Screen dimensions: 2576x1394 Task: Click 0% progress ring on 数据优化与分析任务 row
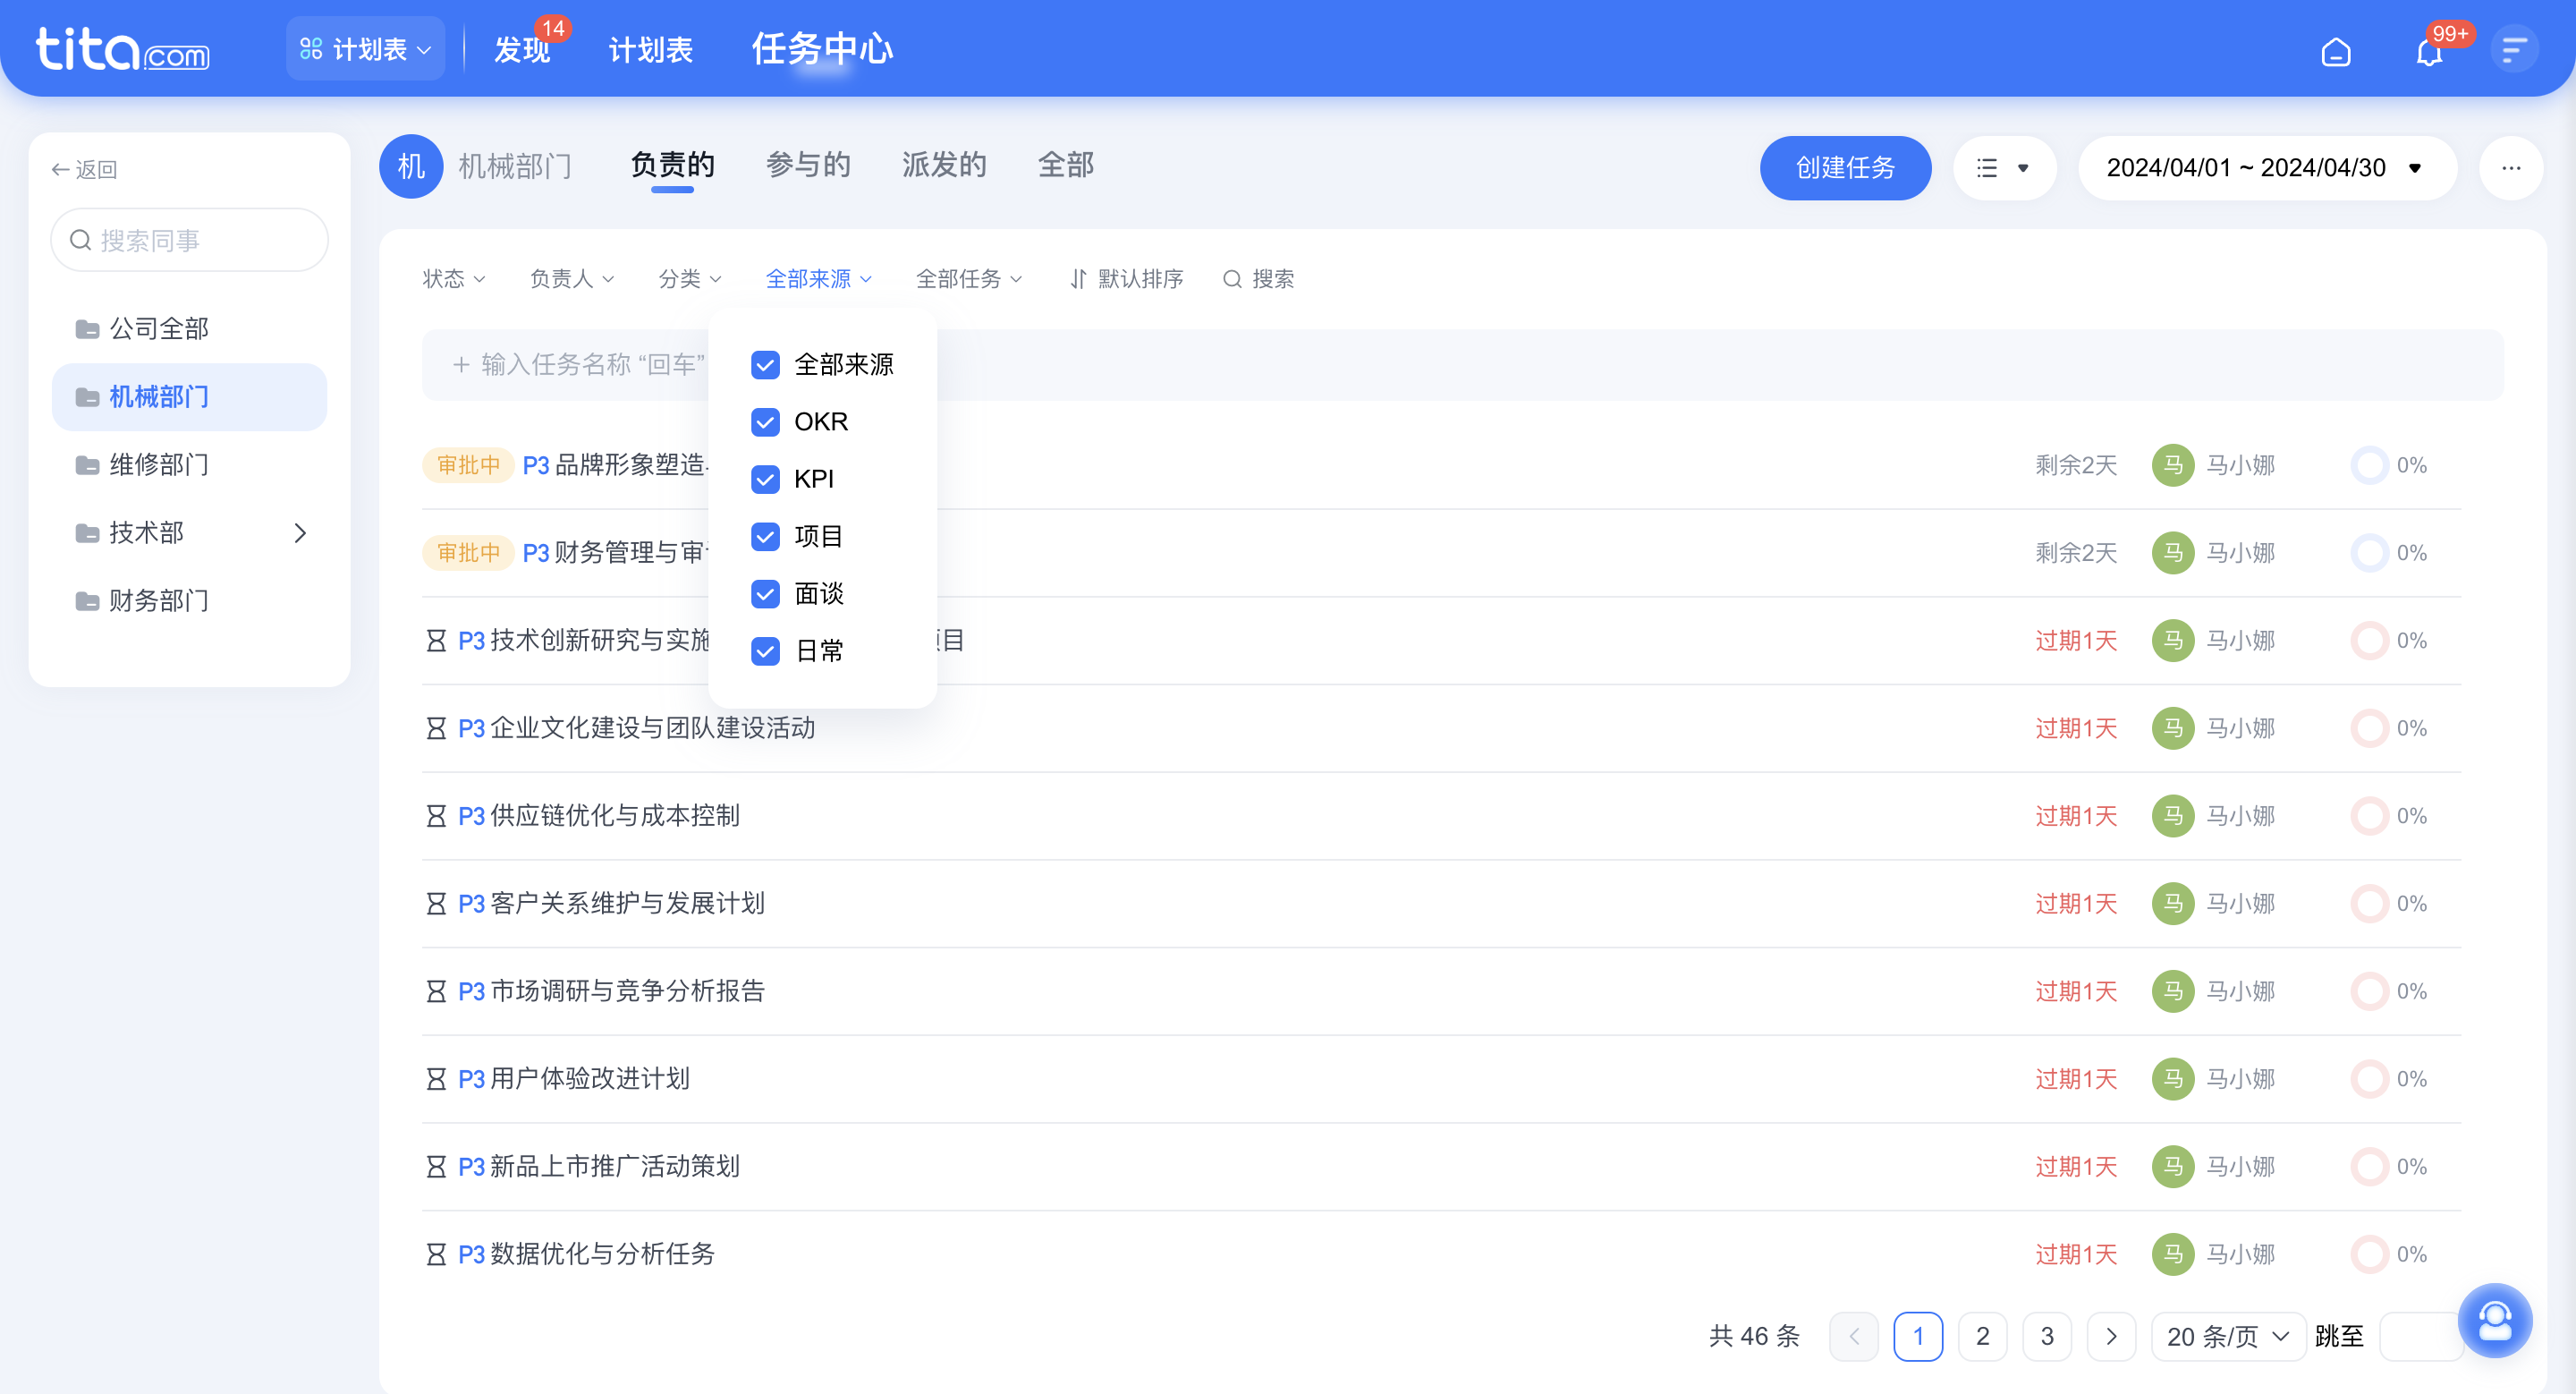[x=2369, y=1255]
